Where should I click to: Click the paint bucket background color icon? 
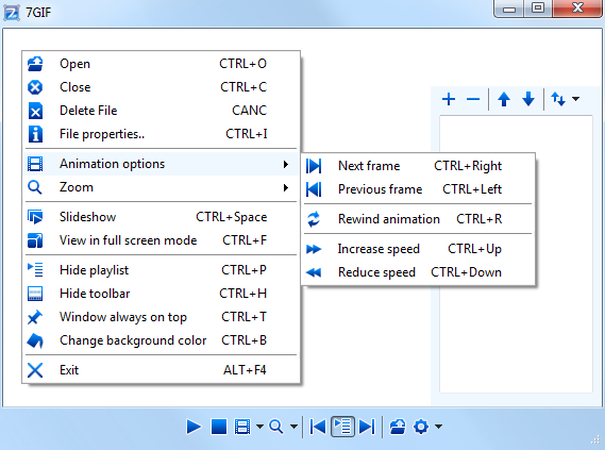coord(35,340)
